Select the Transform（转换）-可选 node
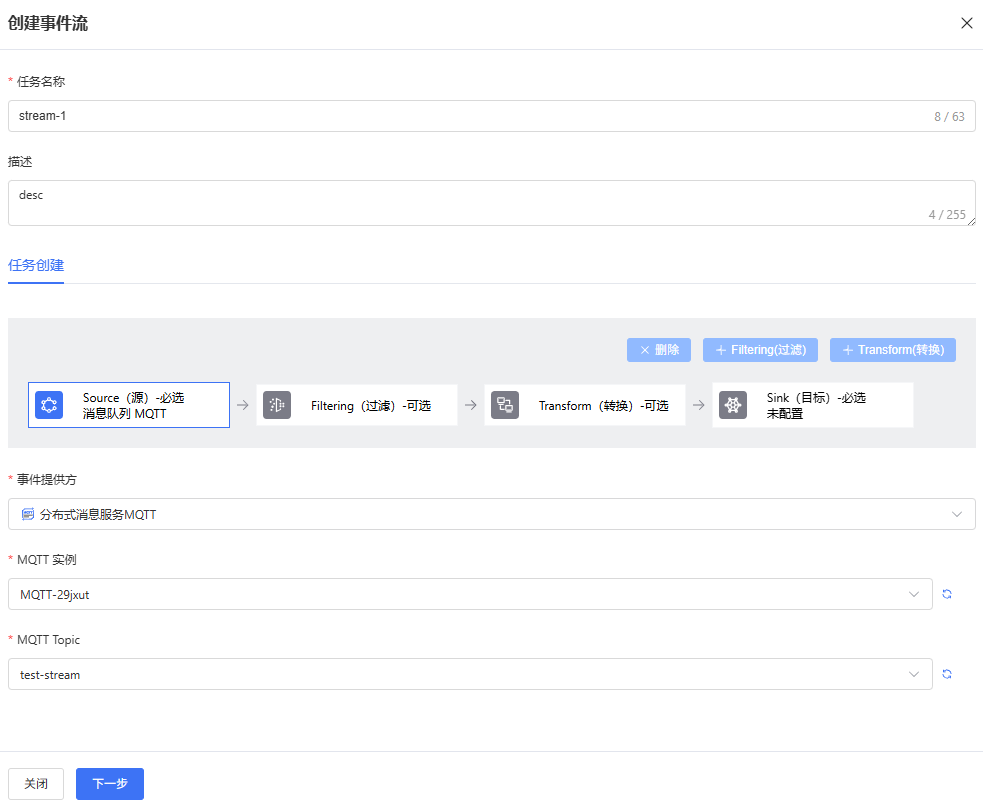Screen dimensions: 983x809 [x=585, y=405]
